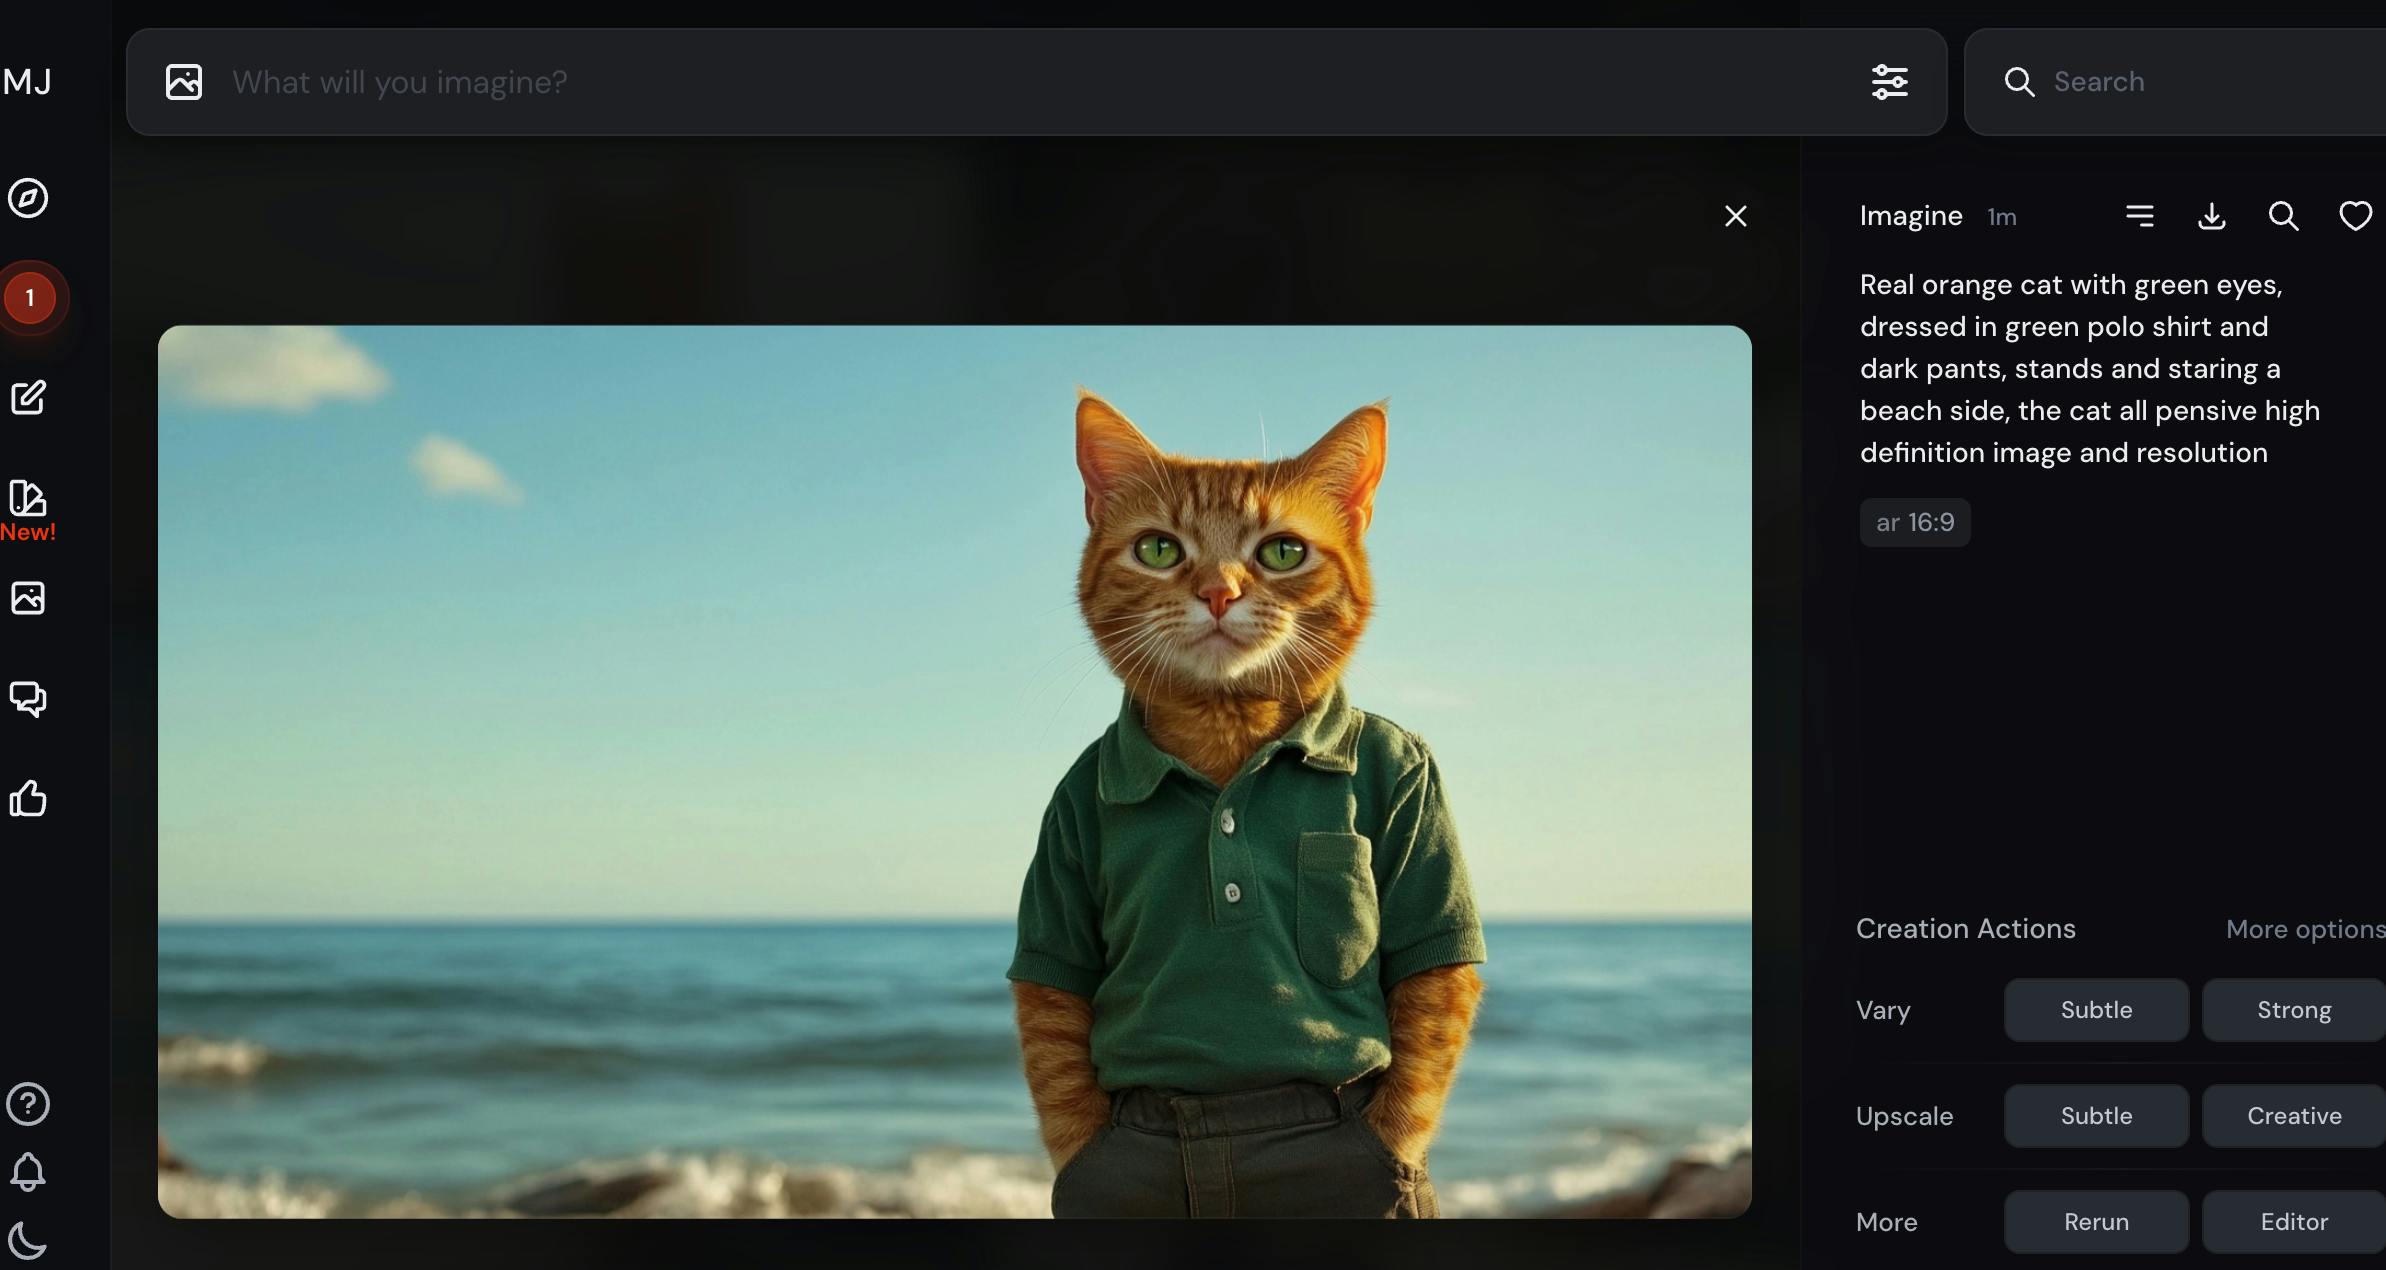The height and width of the screenshot is (1270, 2386).
Task: Open the Explore compass icon
Action: (28, 198)
